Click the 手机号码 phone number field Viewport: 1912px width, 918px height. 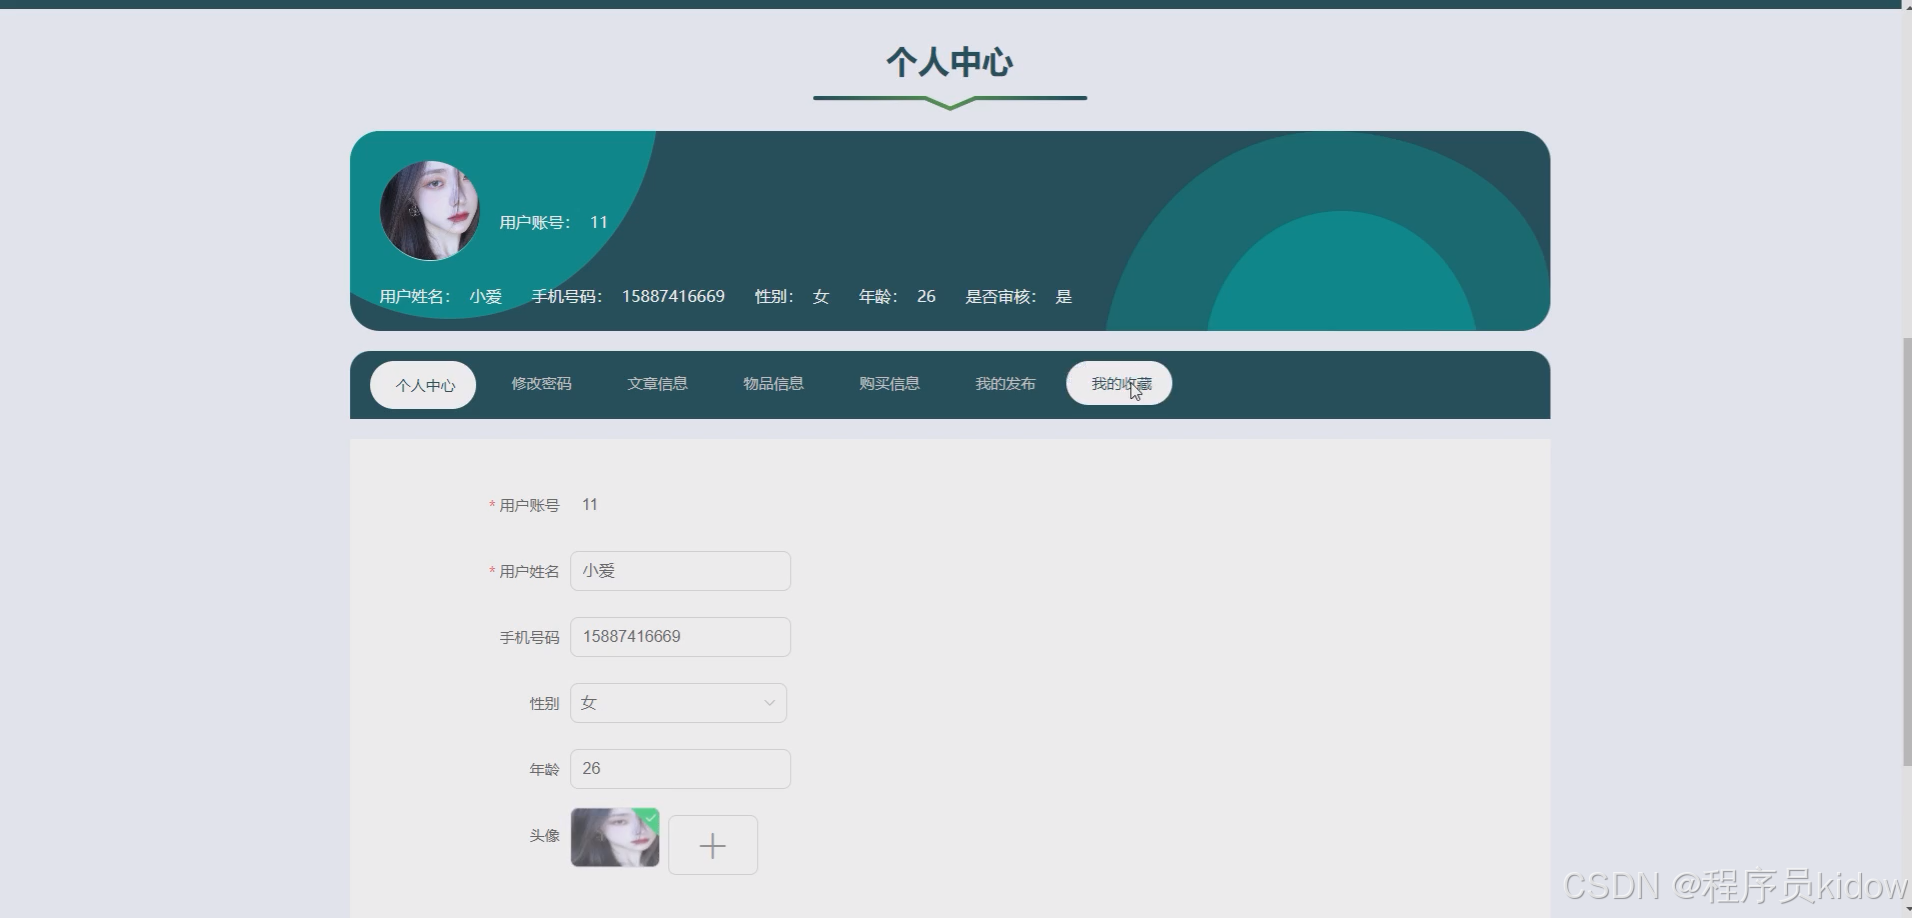pos(680,636)
